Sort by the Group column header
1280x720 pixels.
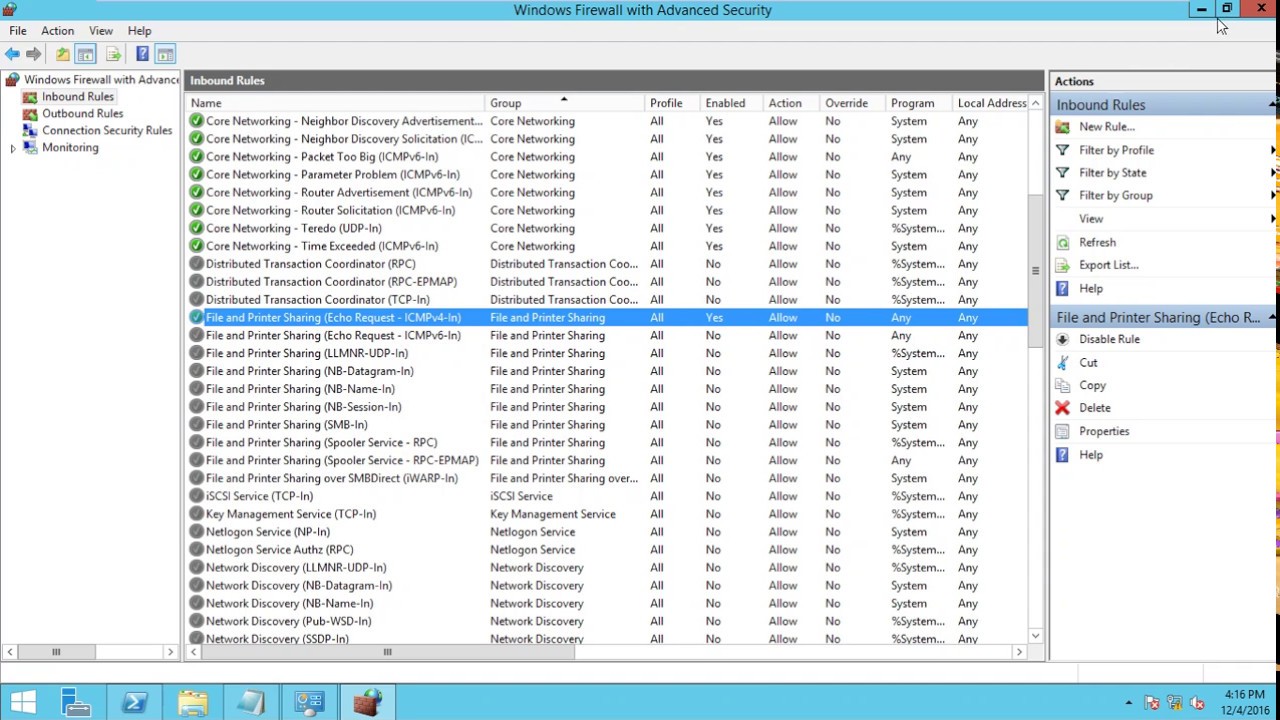tap(565, 103)
